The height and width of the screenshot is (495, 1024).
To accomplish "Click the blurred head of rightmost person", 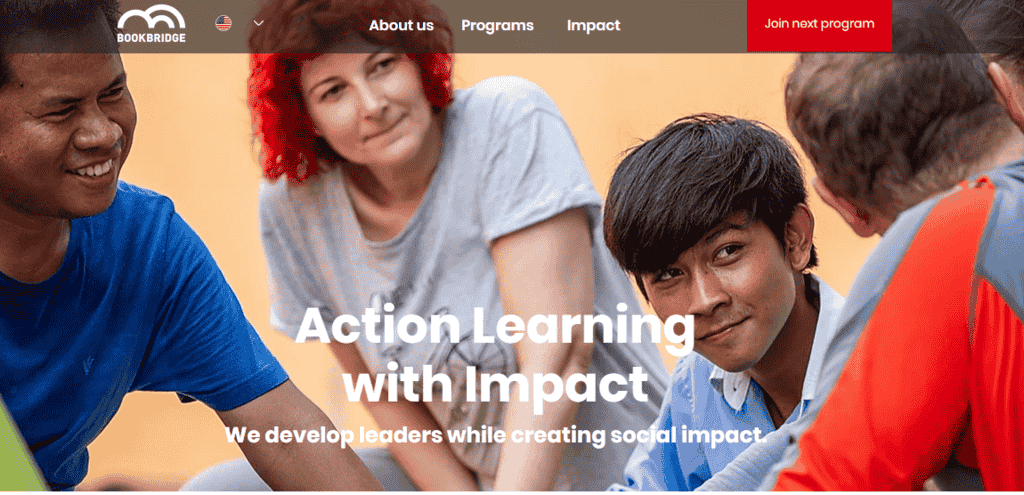I will click(888, 131).
